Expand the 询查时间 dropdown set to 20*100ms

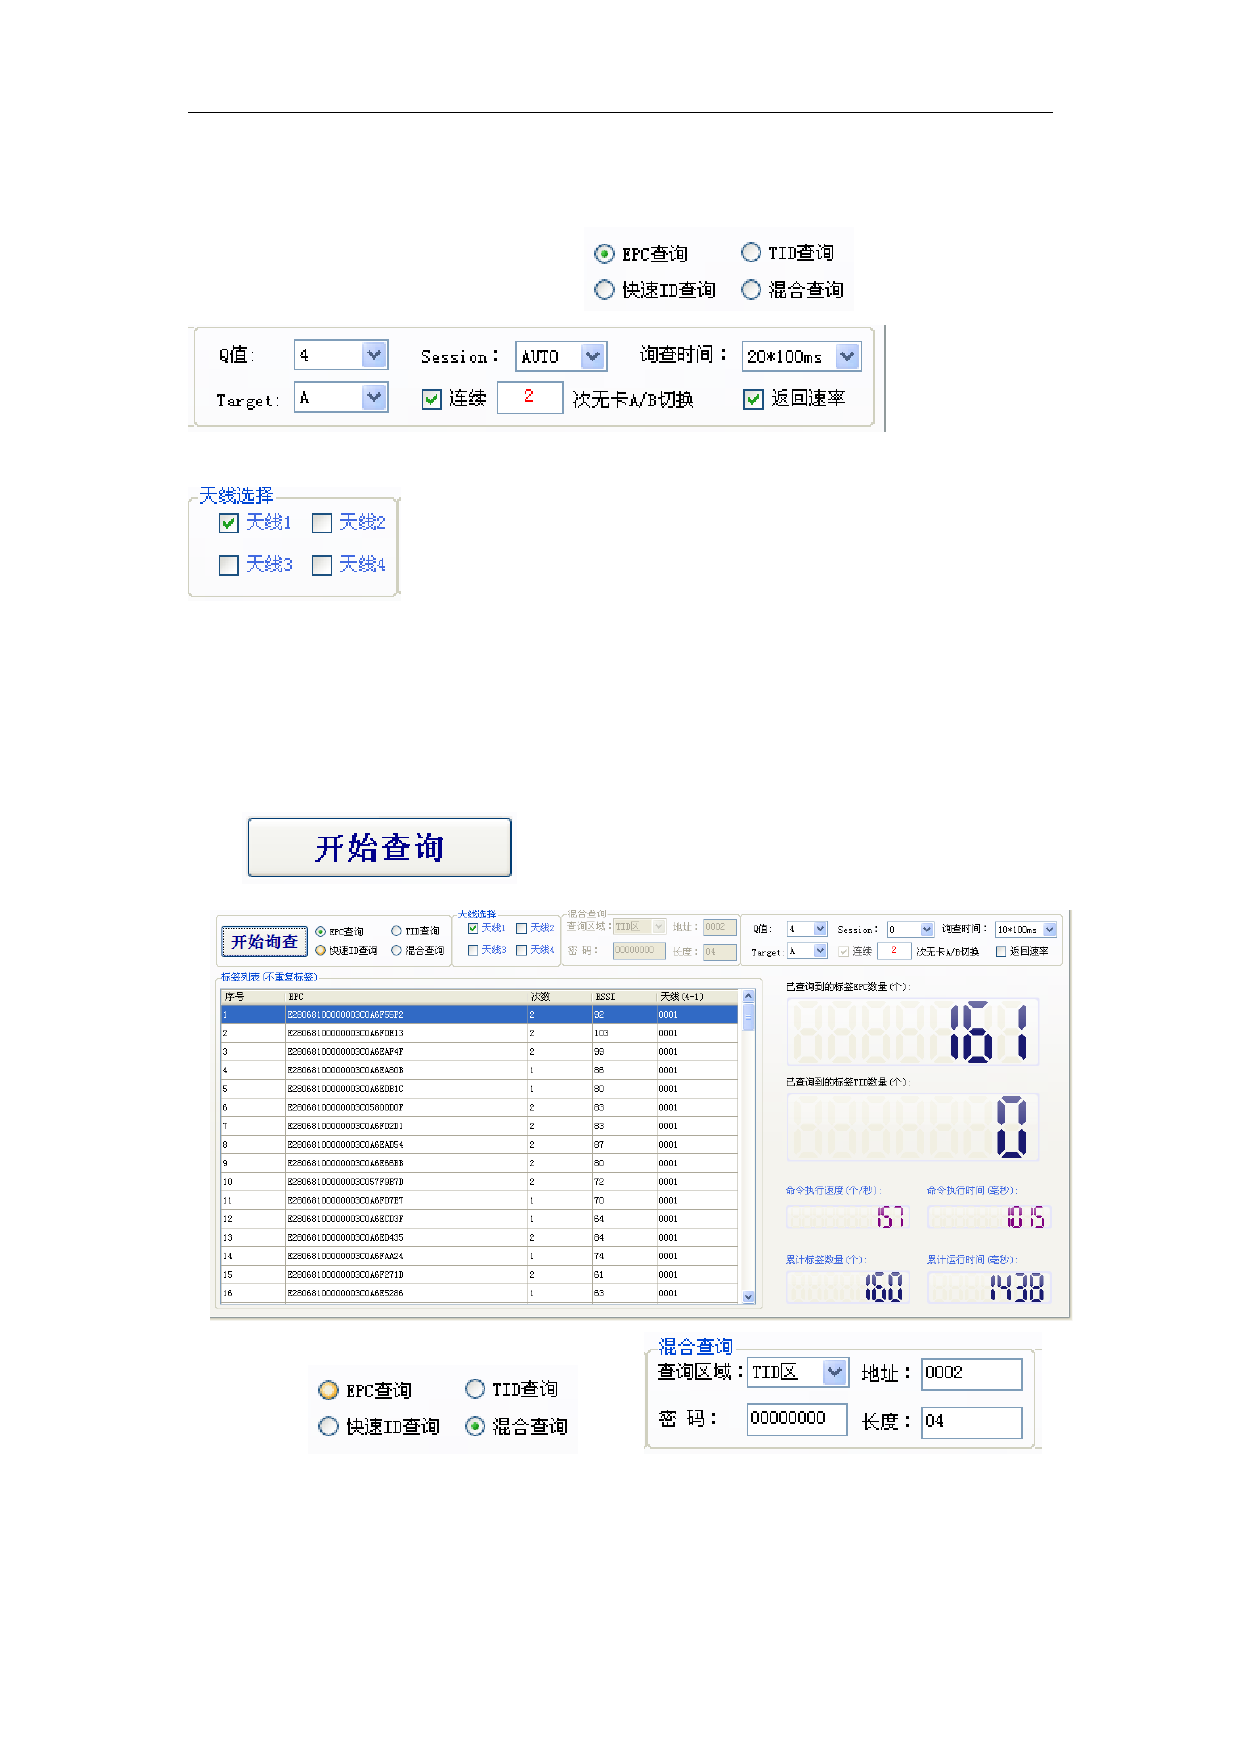(x=847, y=356)
